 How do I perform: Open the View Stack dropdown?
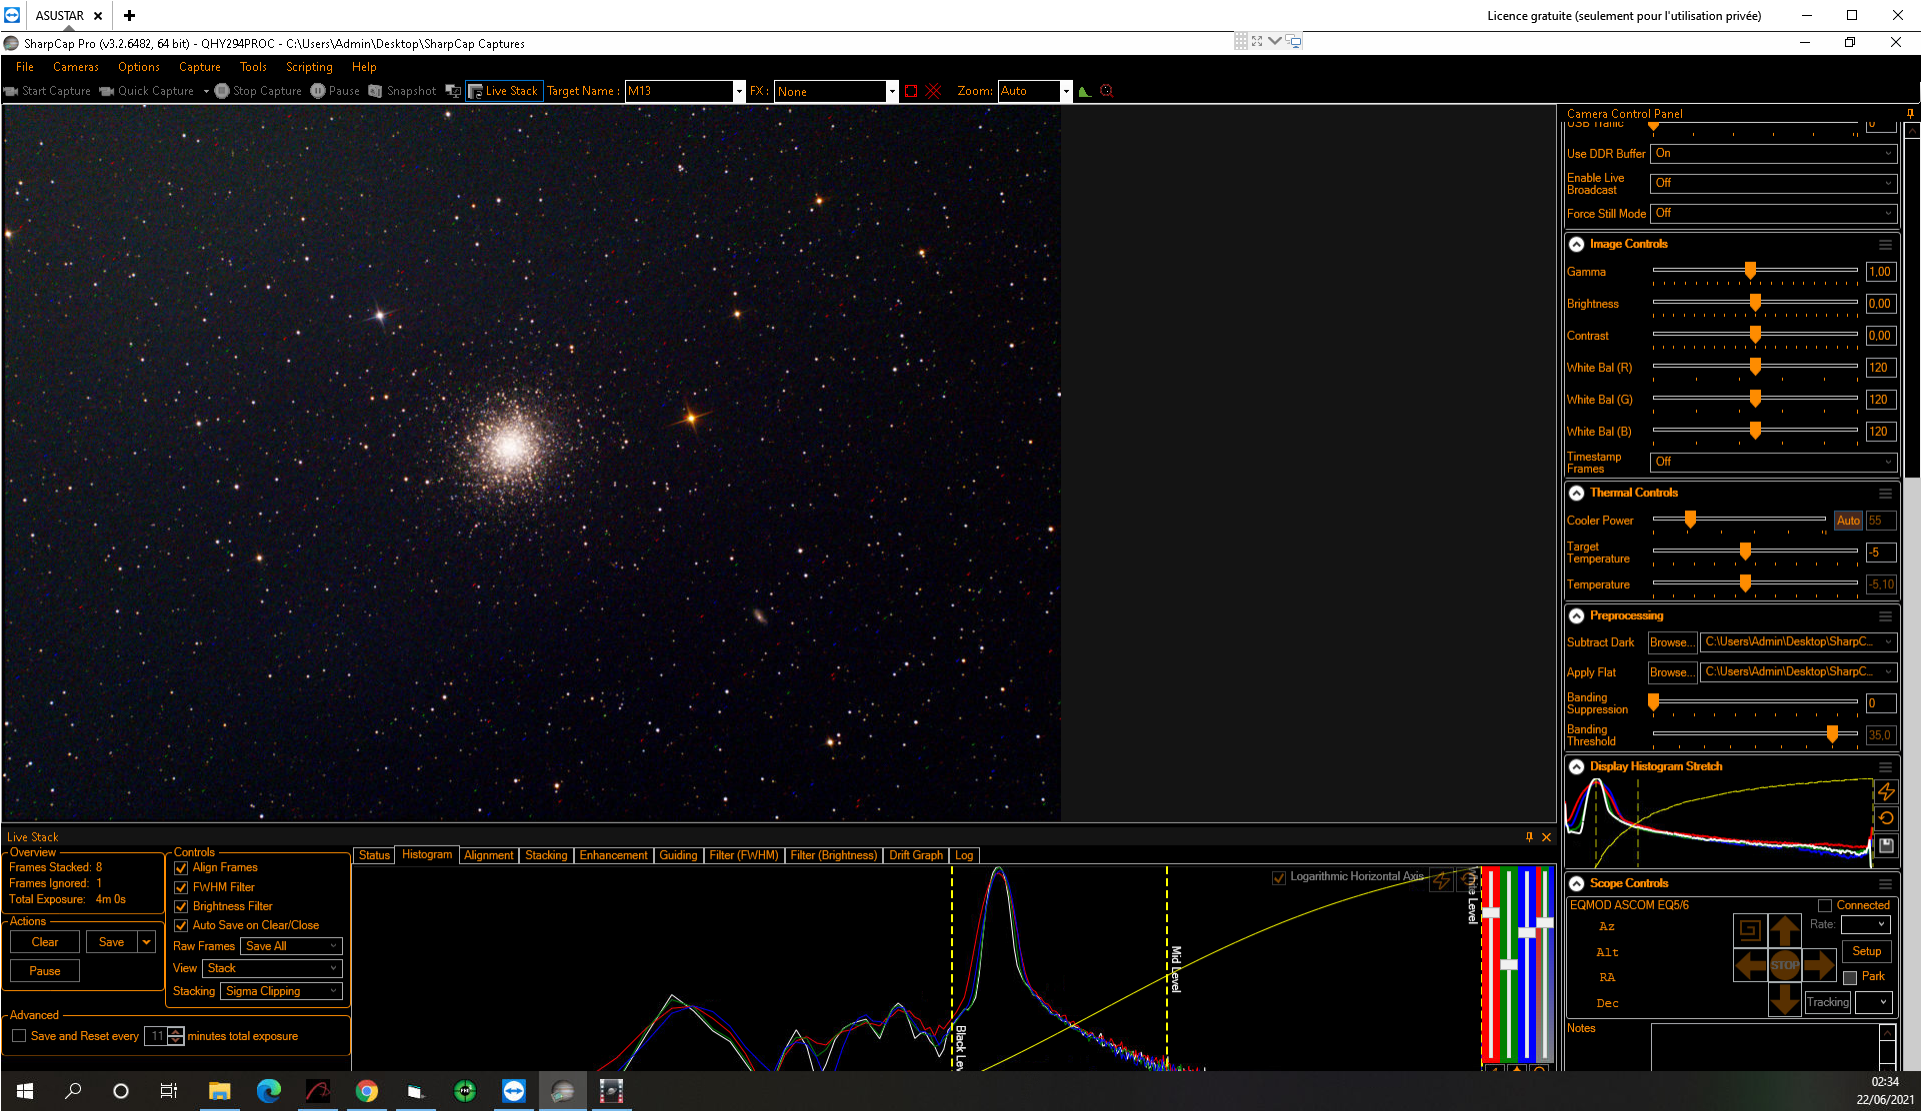tap(272, 968)
